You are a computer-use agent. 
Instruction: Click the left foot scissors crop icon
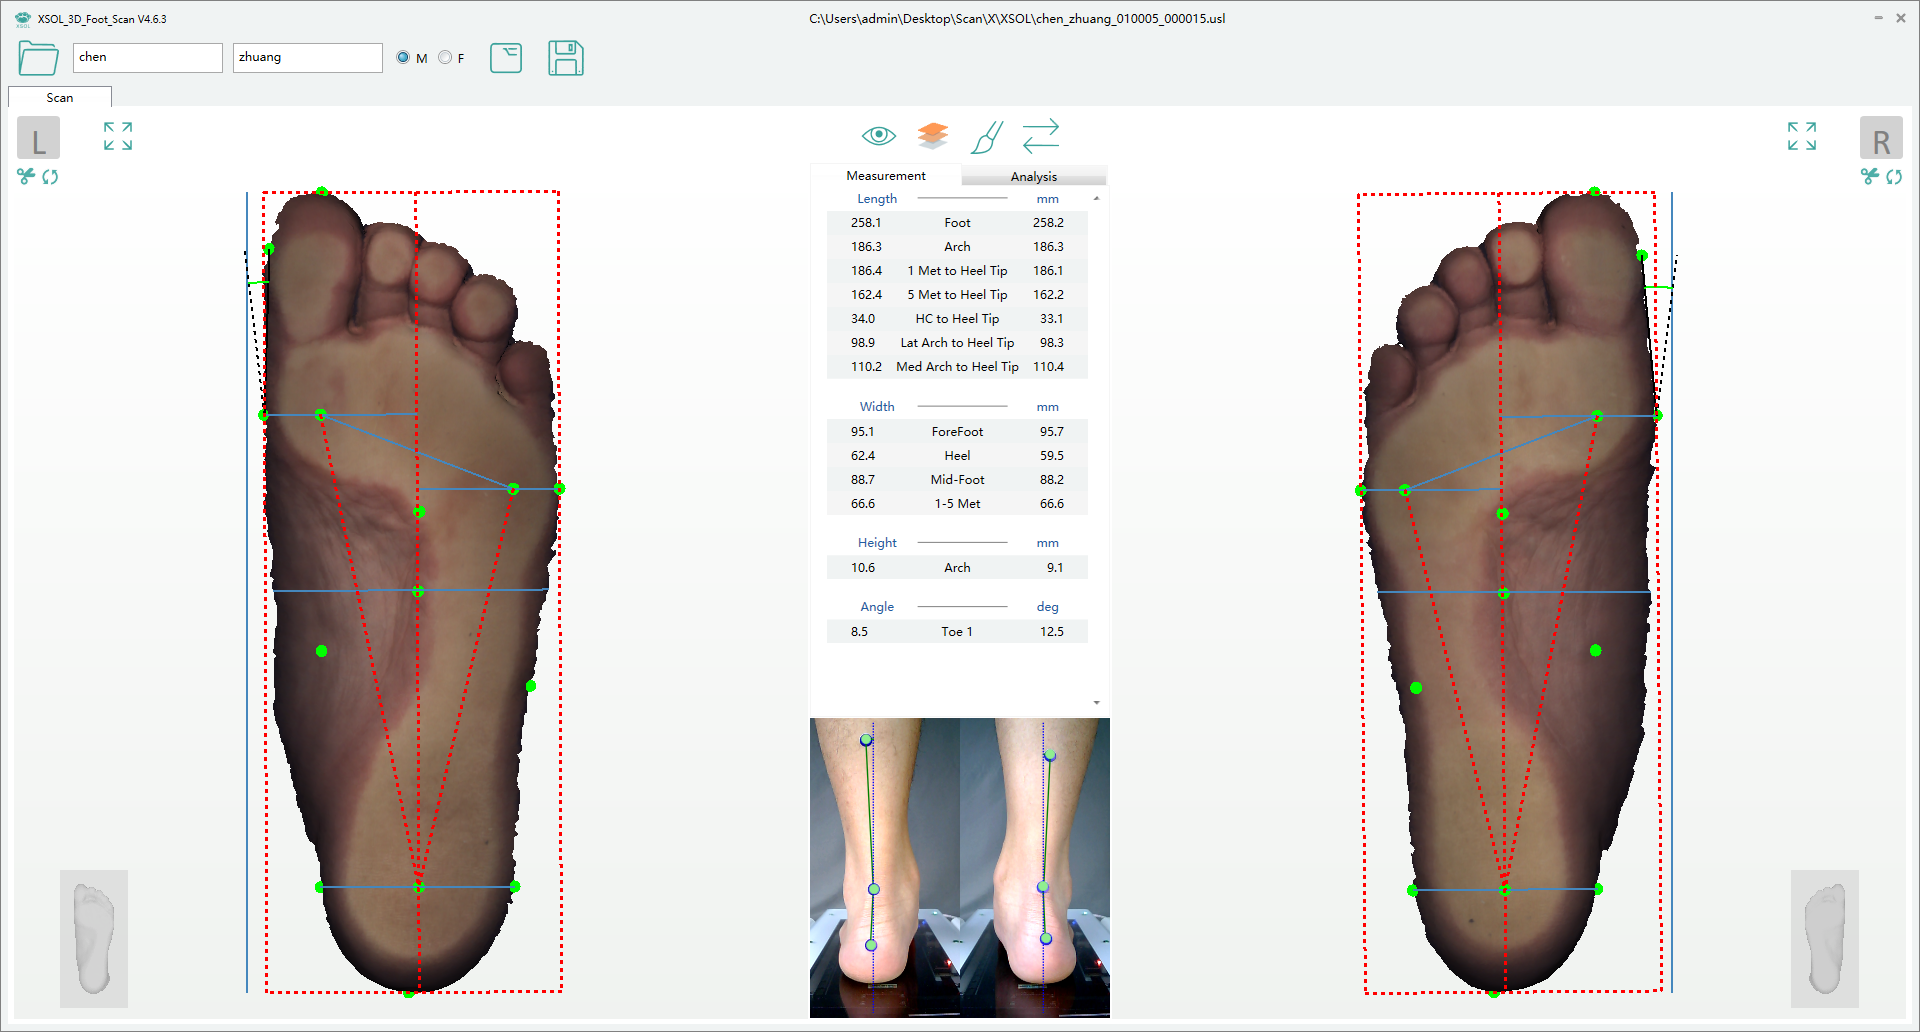pos(26,177)
